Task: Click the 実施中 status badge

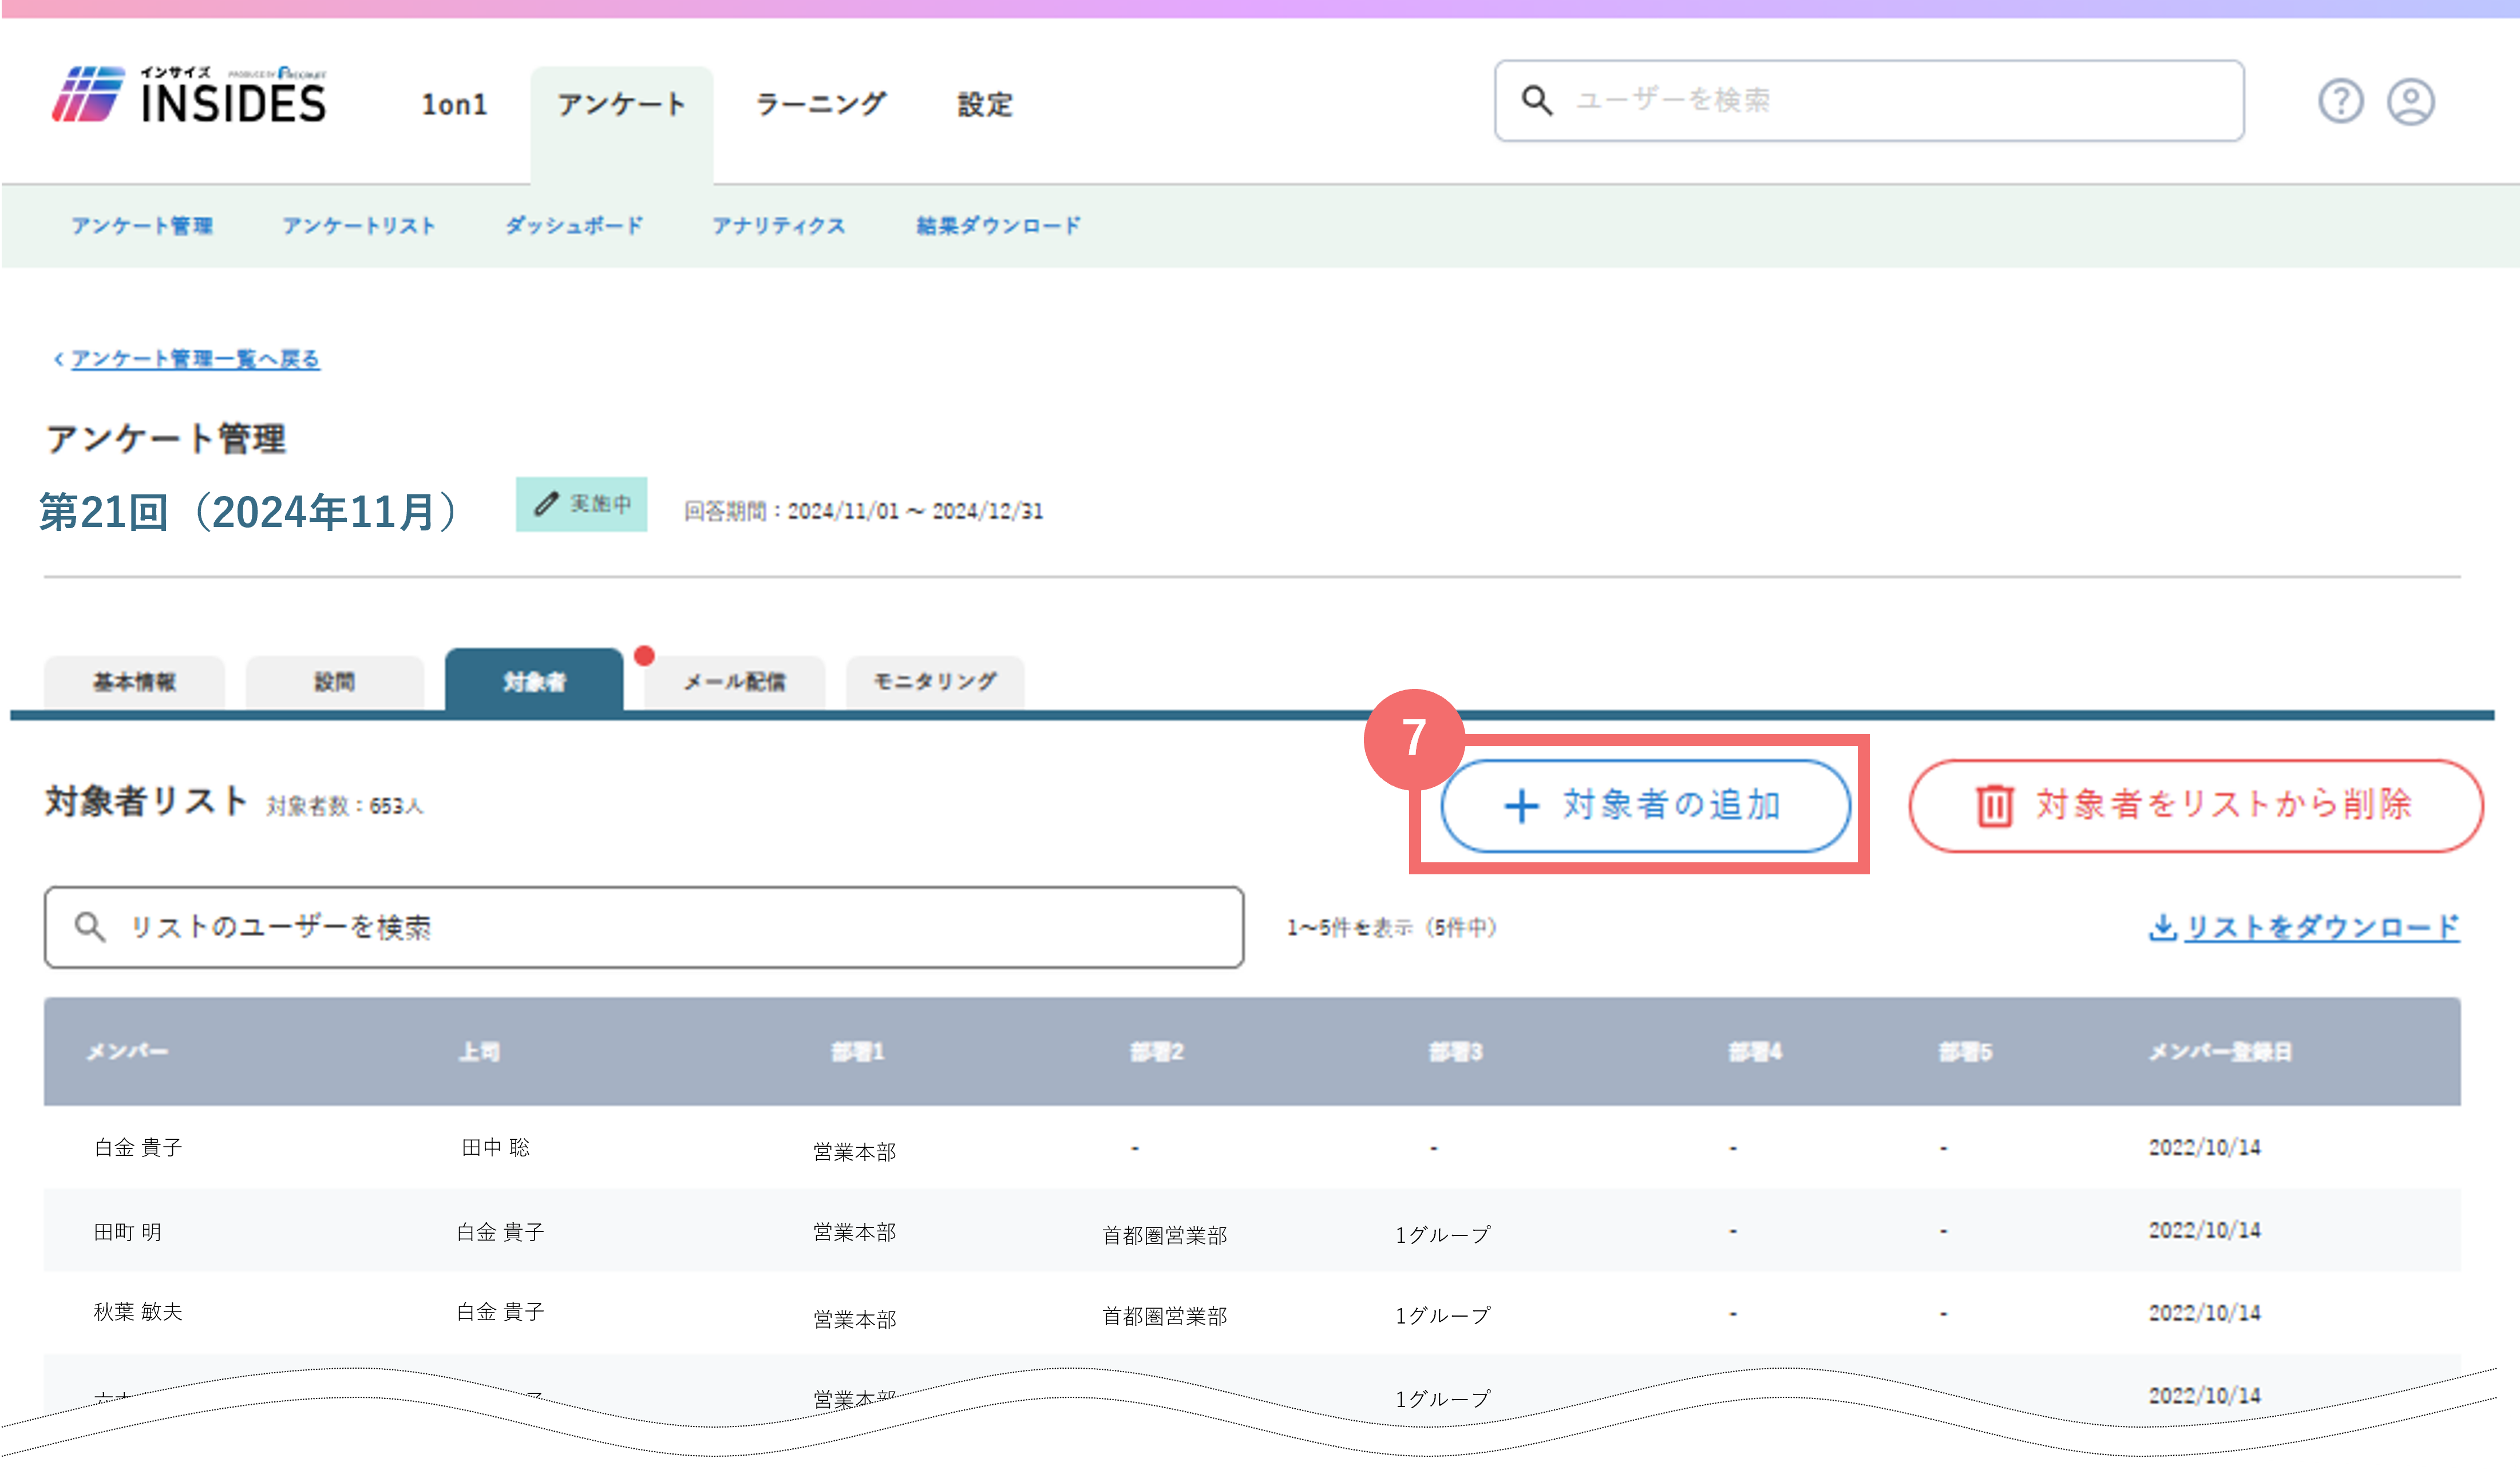Action: tap(581, 504)
